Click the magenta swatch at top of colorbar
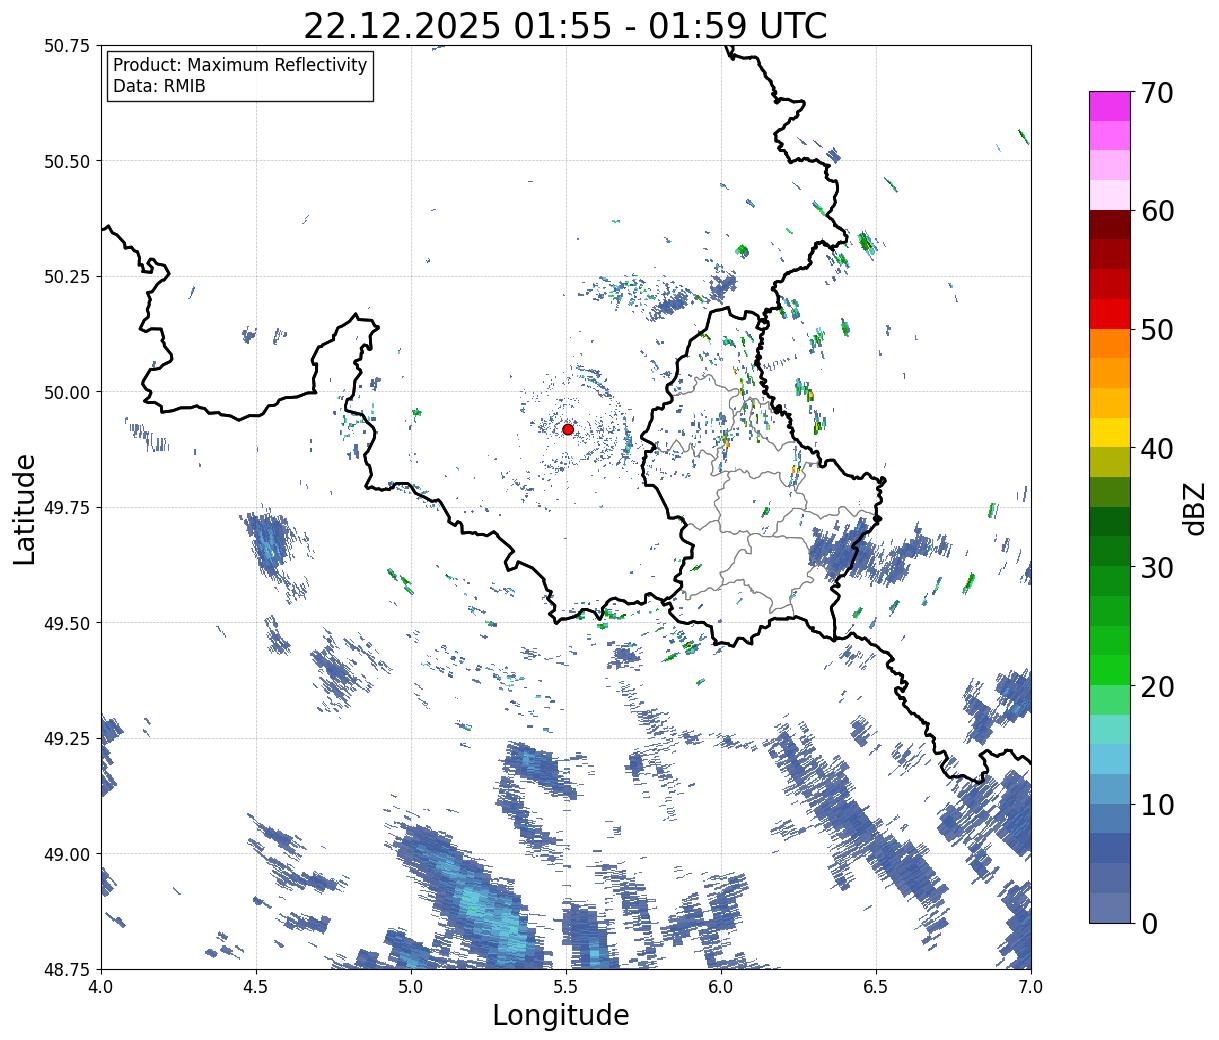1219x1040 pixels. [x=1110, y=106]
